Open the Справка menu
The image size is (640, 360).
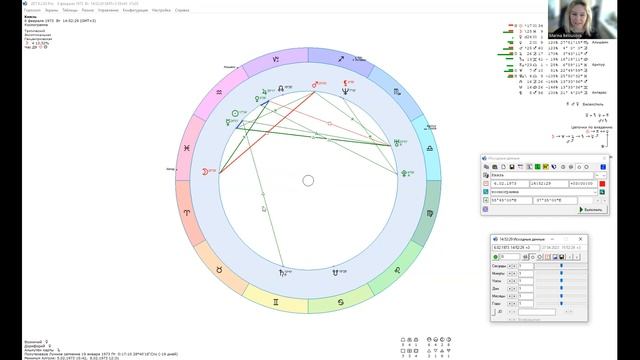pyautogui.click(x=182, y=10)
